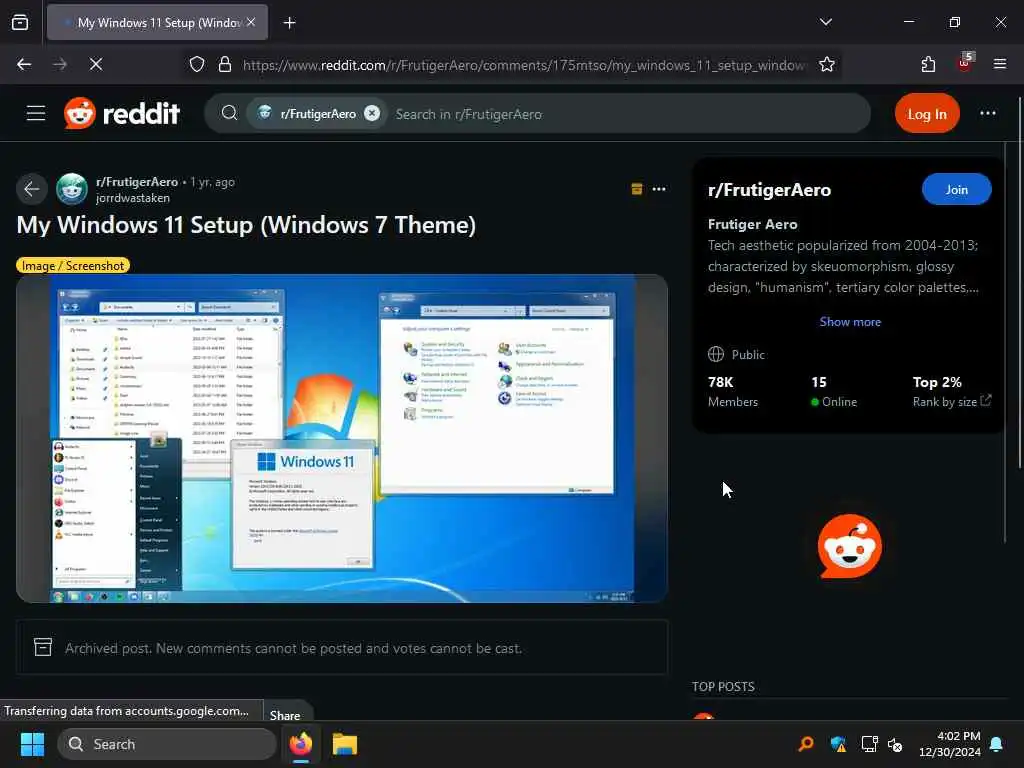This screenshot has height=768, width=1024.
Task: Open the site security padlock info
Action: tap(225, 64)
